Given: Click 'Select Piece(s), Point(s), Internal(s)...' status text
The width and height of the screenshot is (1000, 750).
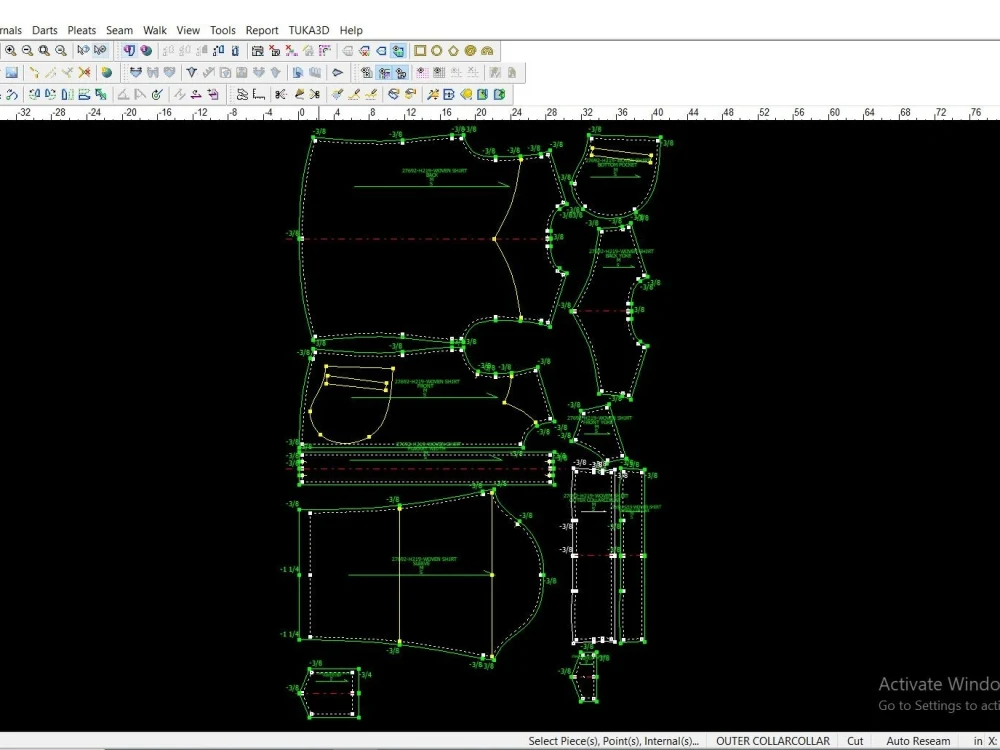Looking at the screenshot, I should (x=613, y=741).
